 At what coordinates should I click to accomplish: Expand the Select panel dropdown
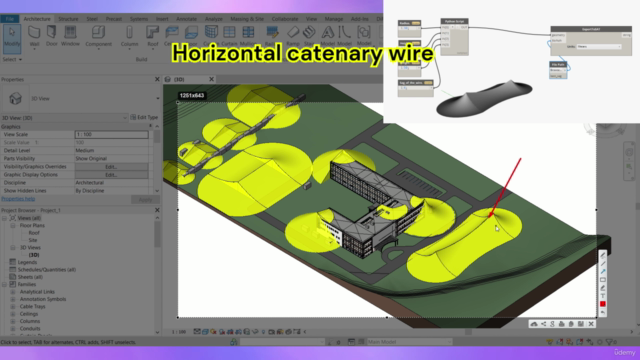12,60
